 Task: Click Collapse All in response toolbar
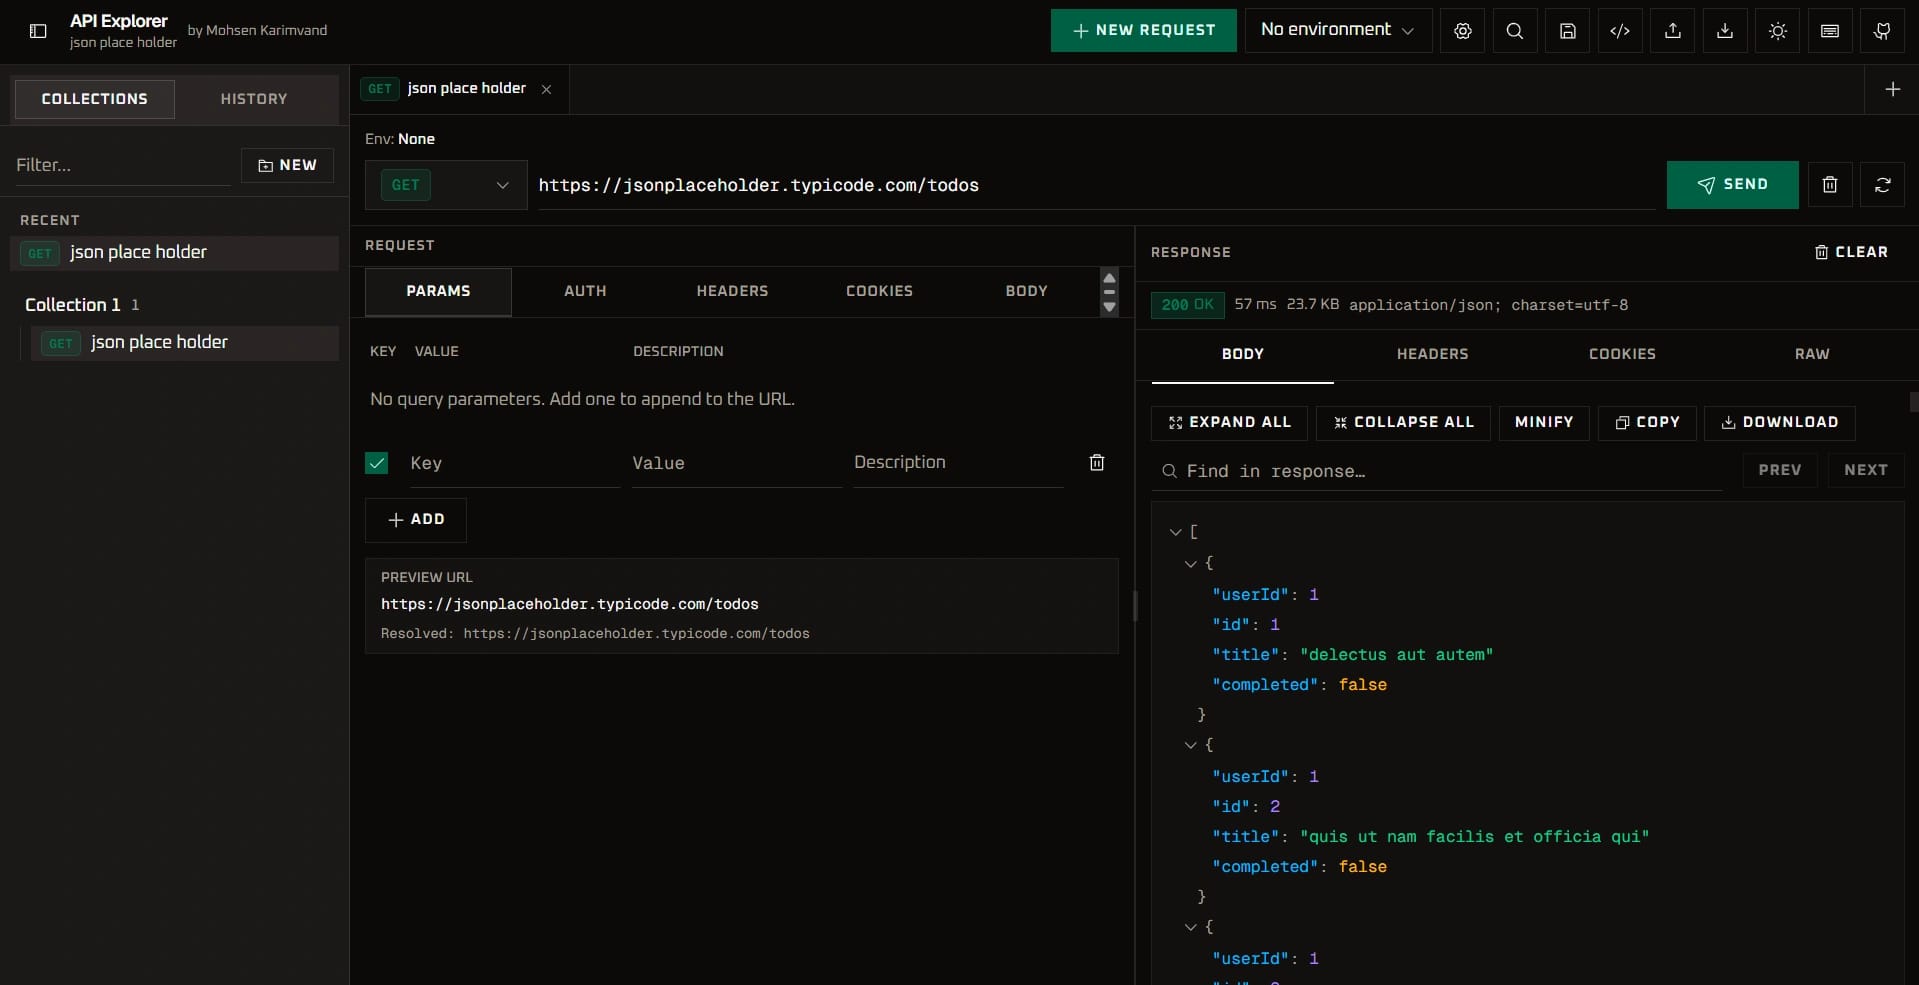(1403, 423)
